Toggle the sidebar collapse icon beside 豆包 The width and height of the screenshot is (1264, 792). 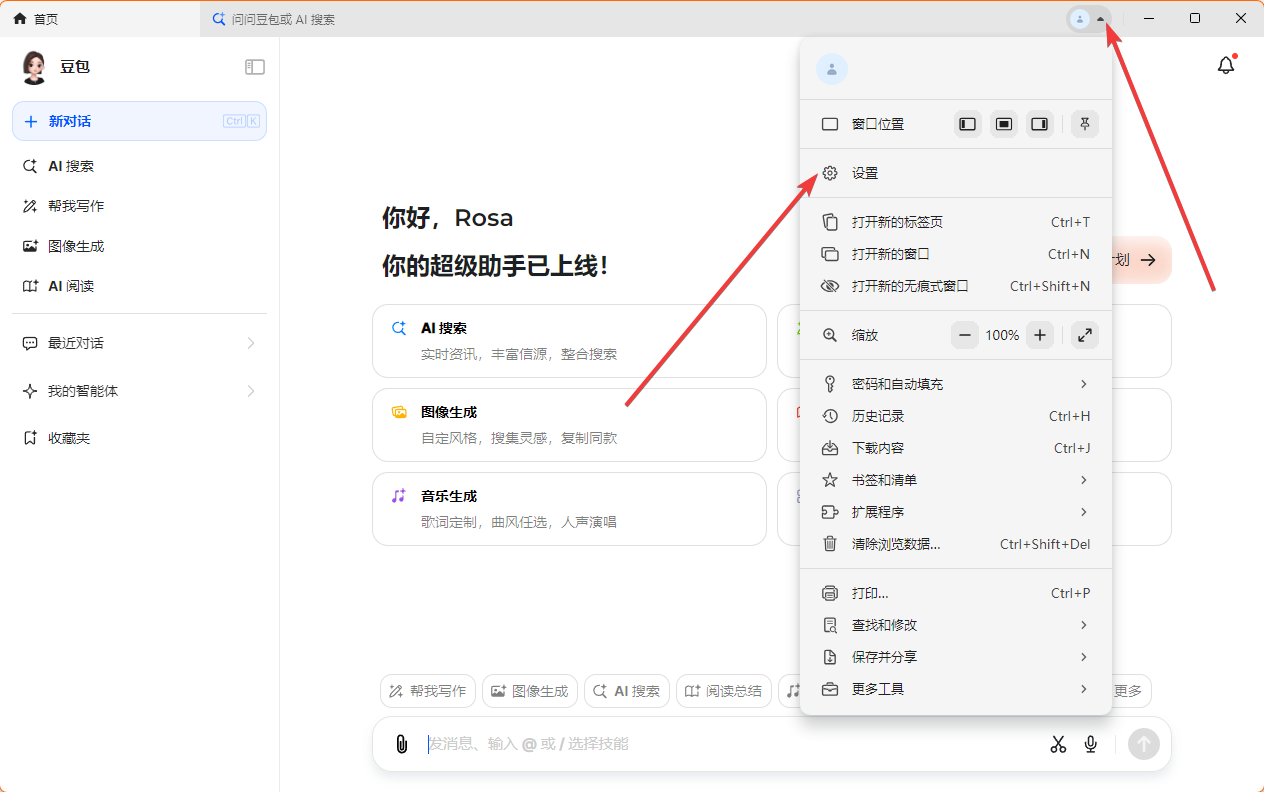(255, 67)
